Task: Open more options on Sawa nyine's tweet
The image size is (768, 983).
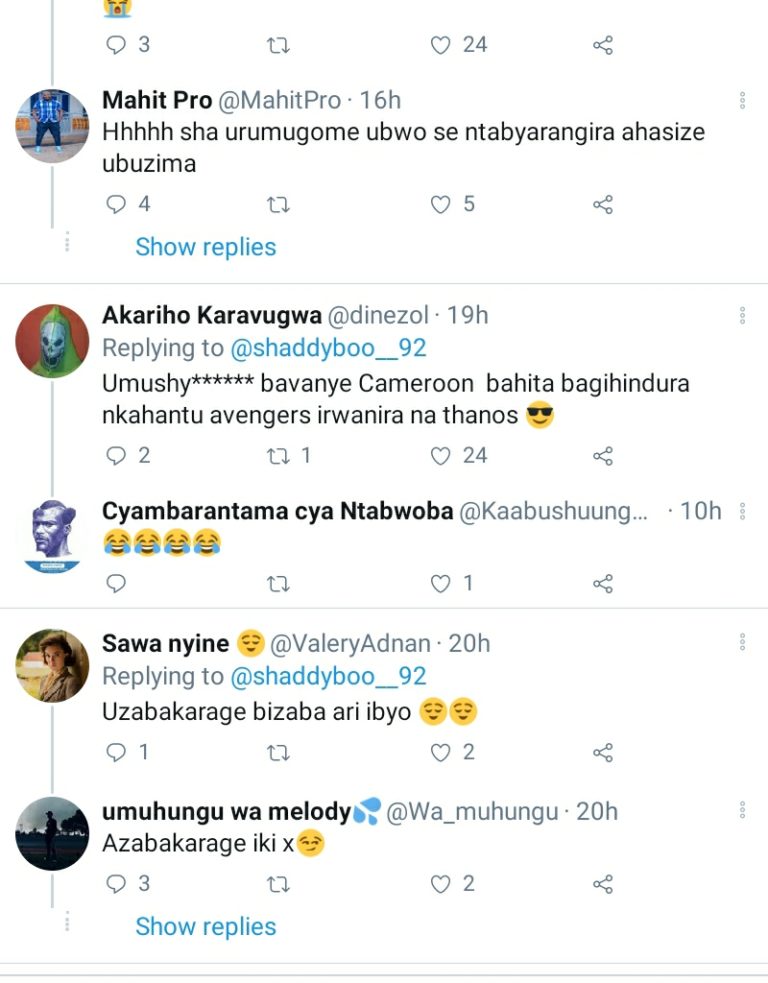Action: pyautogui.click(x=742, y=643)
